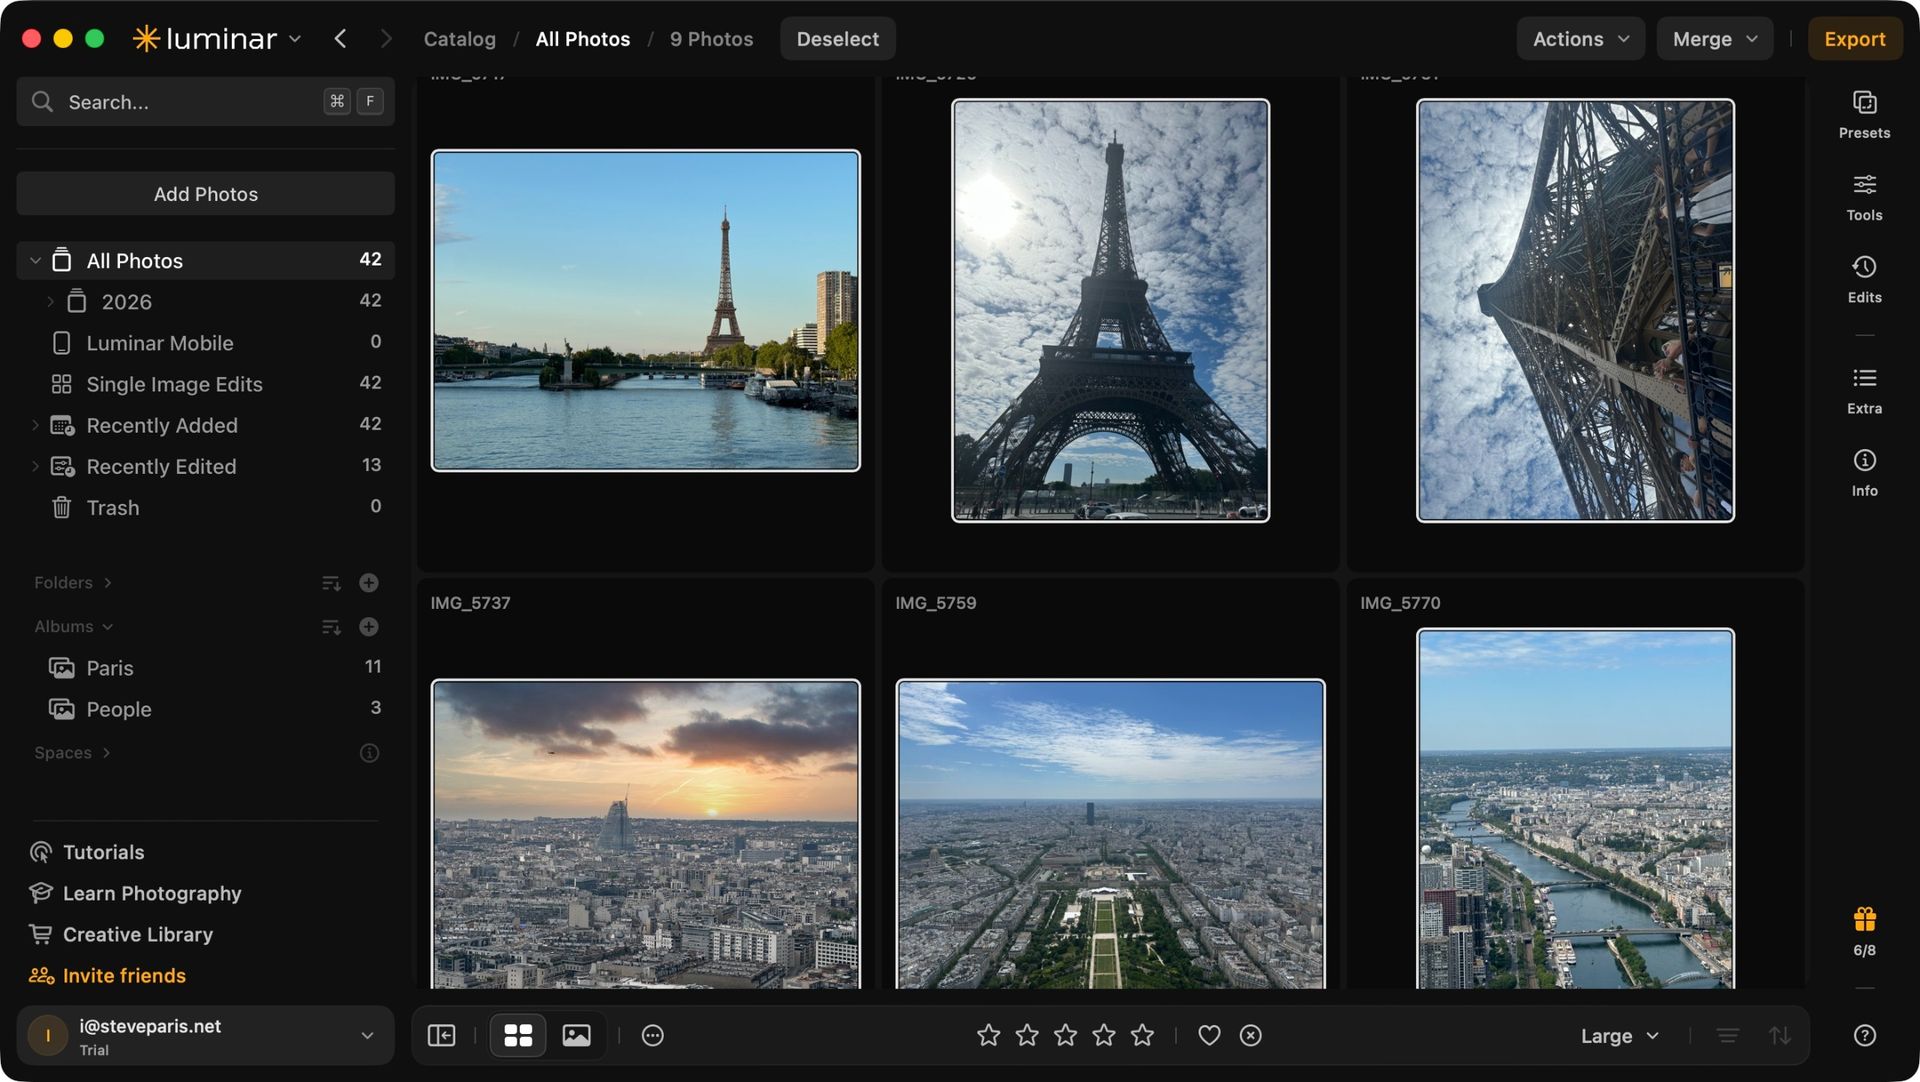
Task: Mark photo as favorite with heart
Action: coord(1209,1035)
